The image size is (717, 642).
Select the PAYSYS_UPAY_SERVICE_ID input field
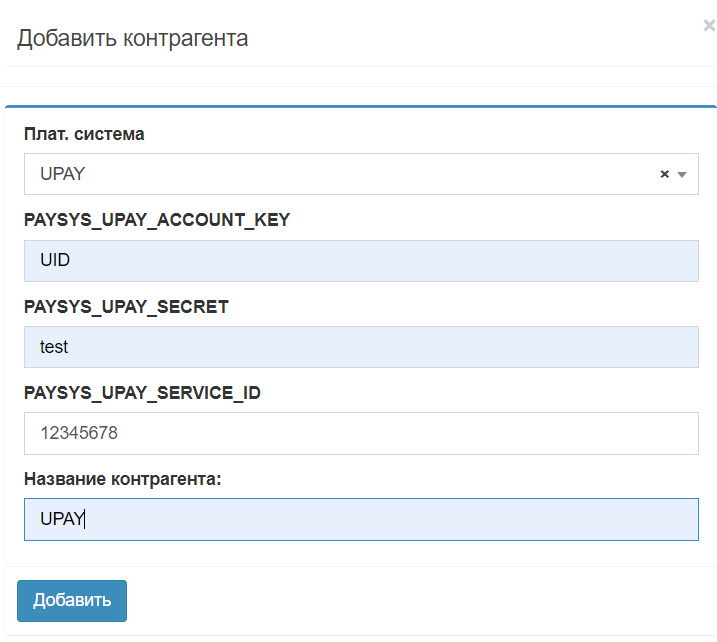point(360,433)
